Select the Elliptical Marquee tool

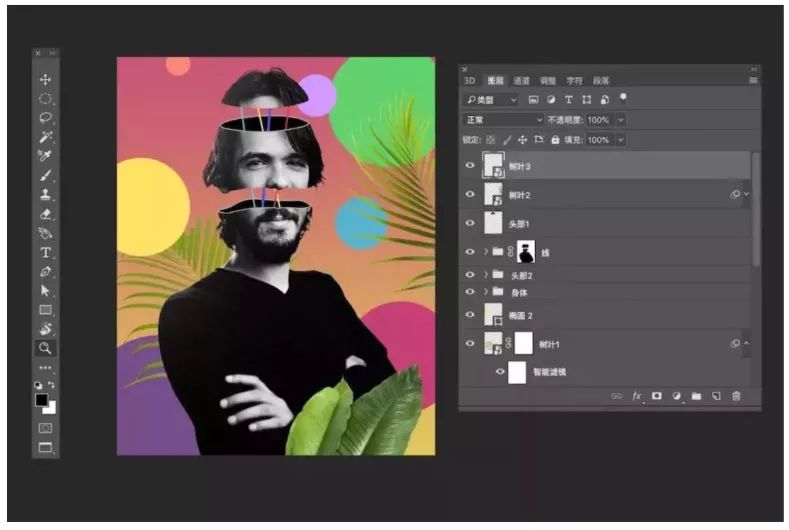(45, 99)
